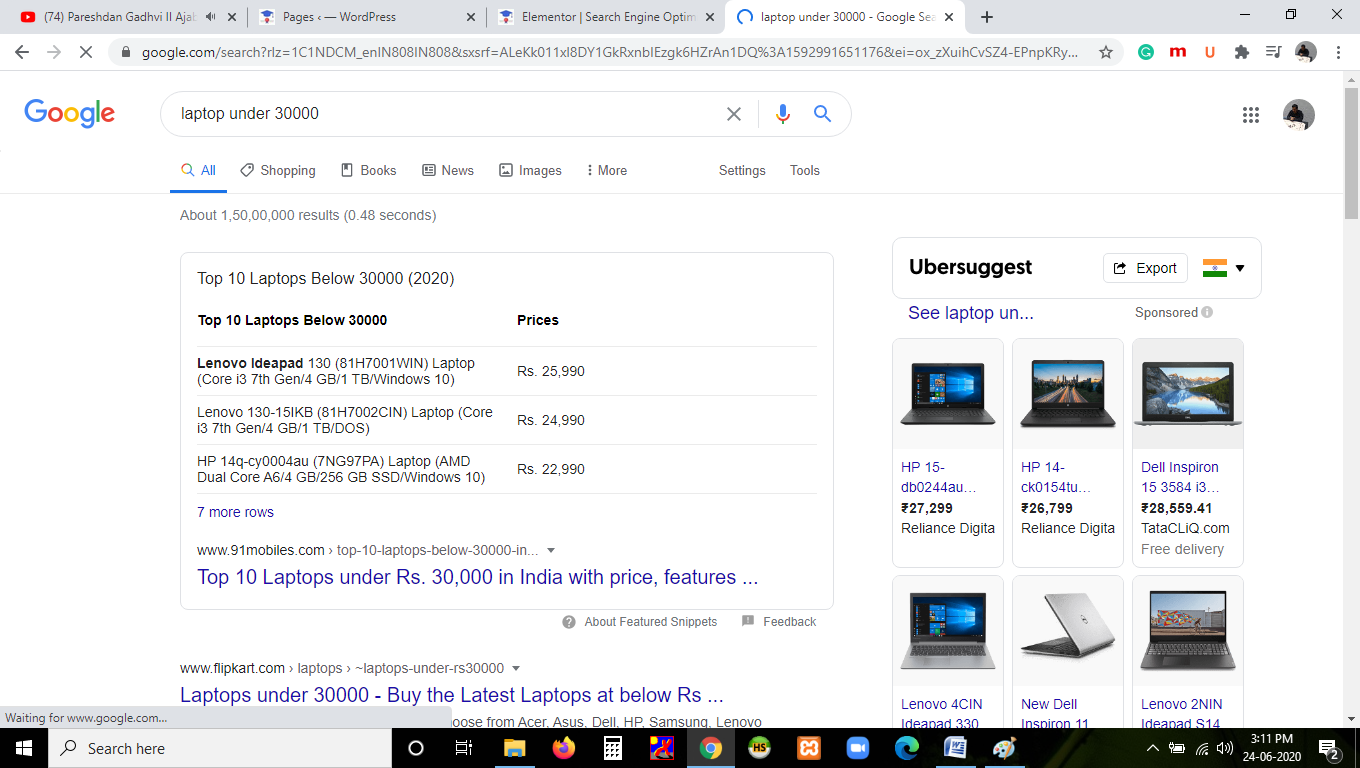Open 'Laptops under 30000' Flipkart result
This screenshot has height=768, width=1360.
coord(452,695)
